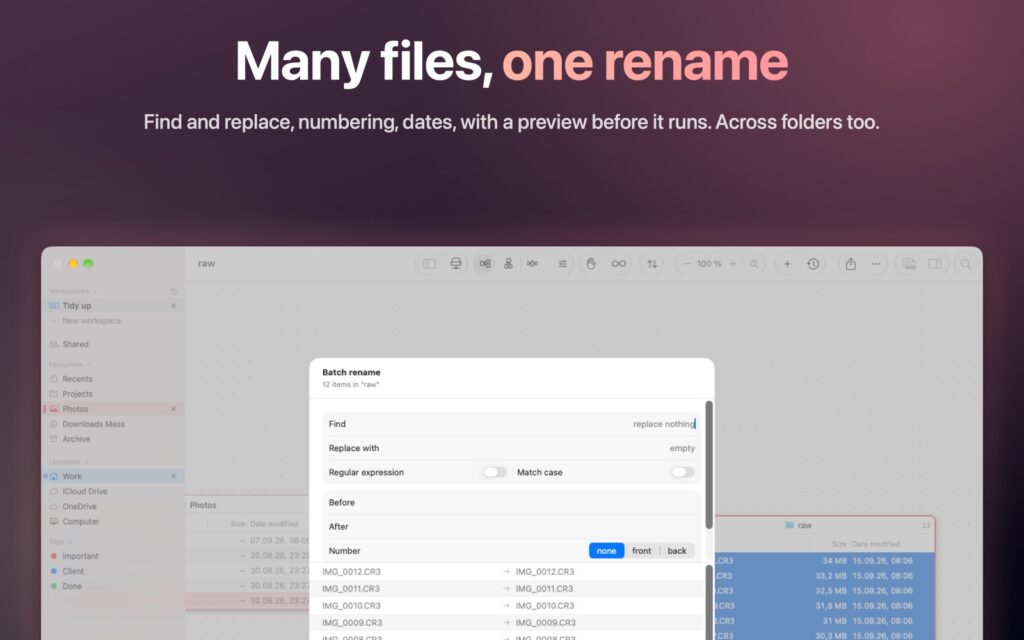Select the vertical tree layout icon
Screen dimensions: 1024x640
click(x=508, y=264)
